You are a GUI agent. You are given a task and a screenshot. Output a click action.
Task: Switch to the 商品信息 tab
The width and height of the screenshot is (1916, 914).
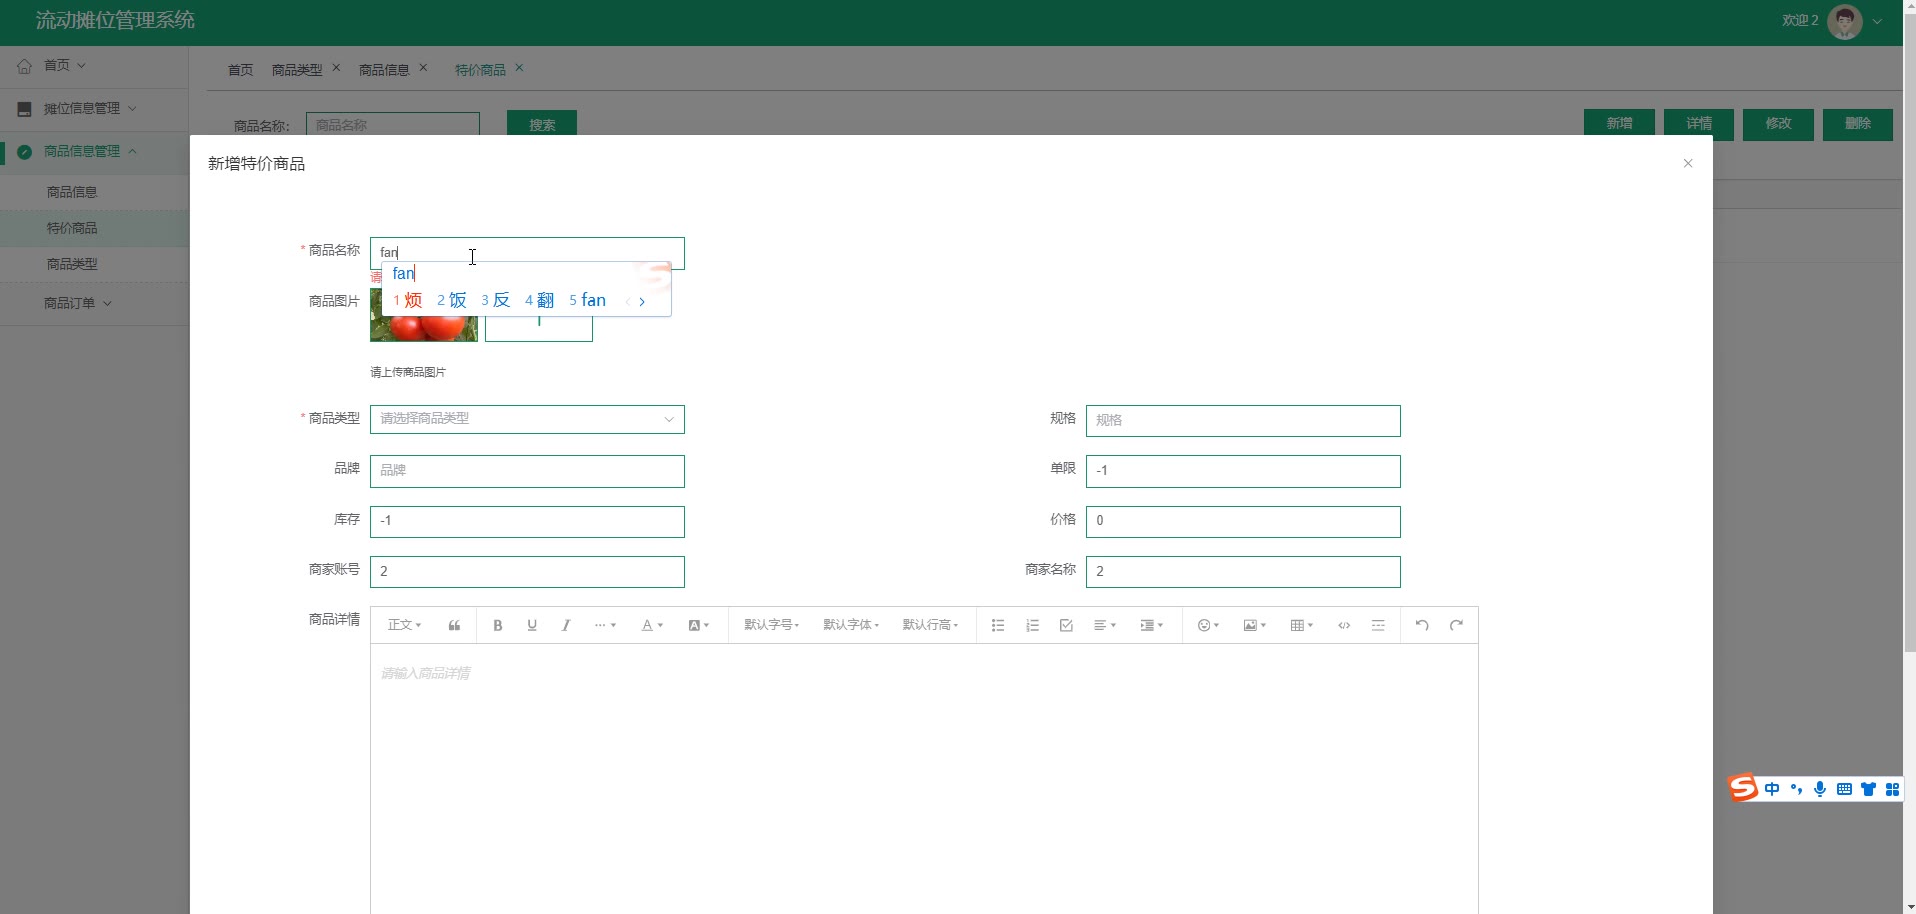[384, 70]
